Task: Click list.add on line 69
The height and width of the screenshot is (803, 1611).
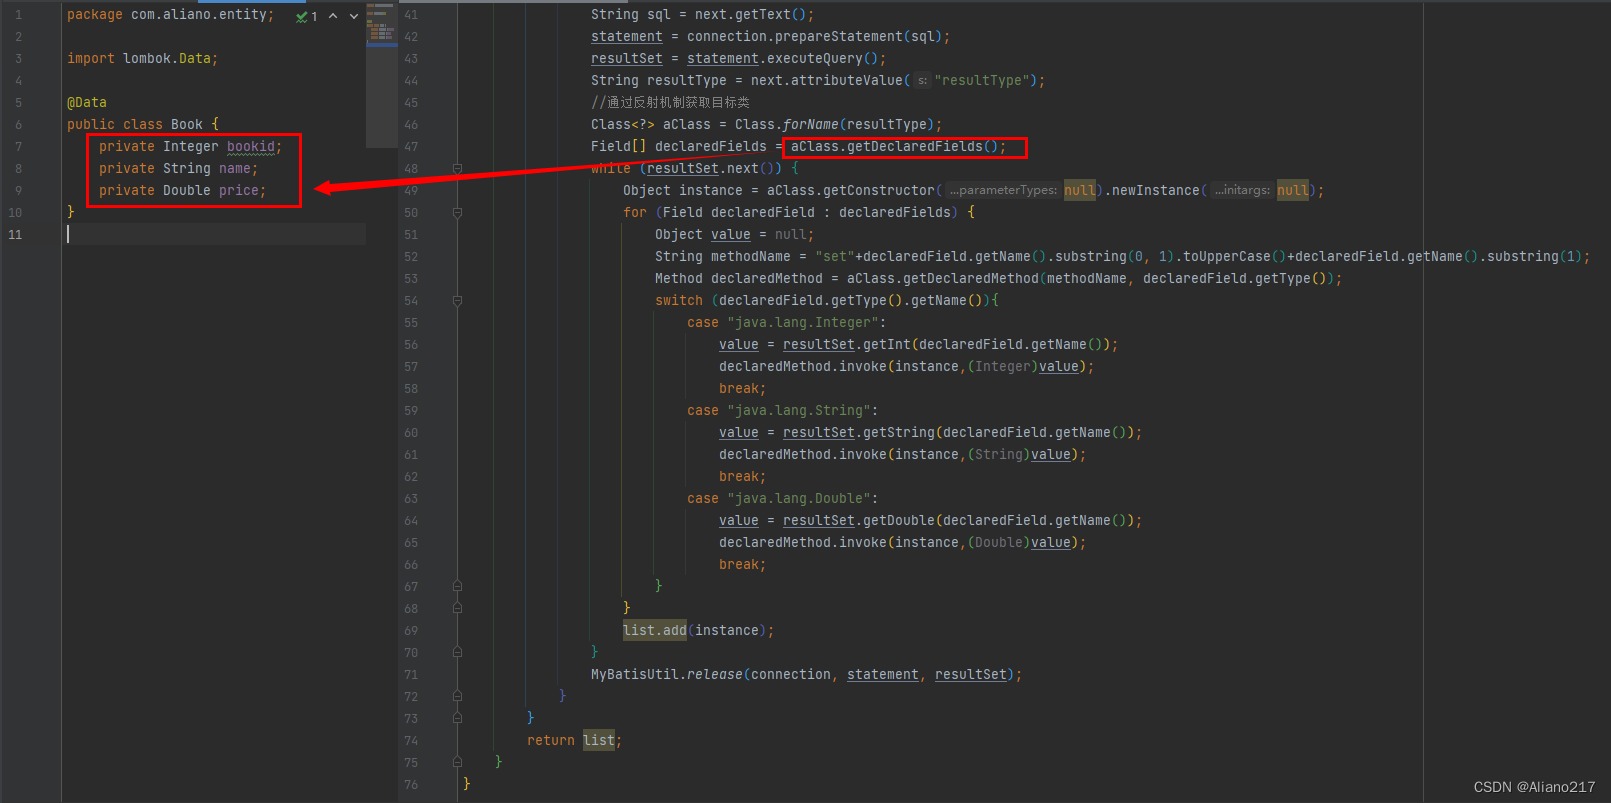Action: [x=655, y=630]
